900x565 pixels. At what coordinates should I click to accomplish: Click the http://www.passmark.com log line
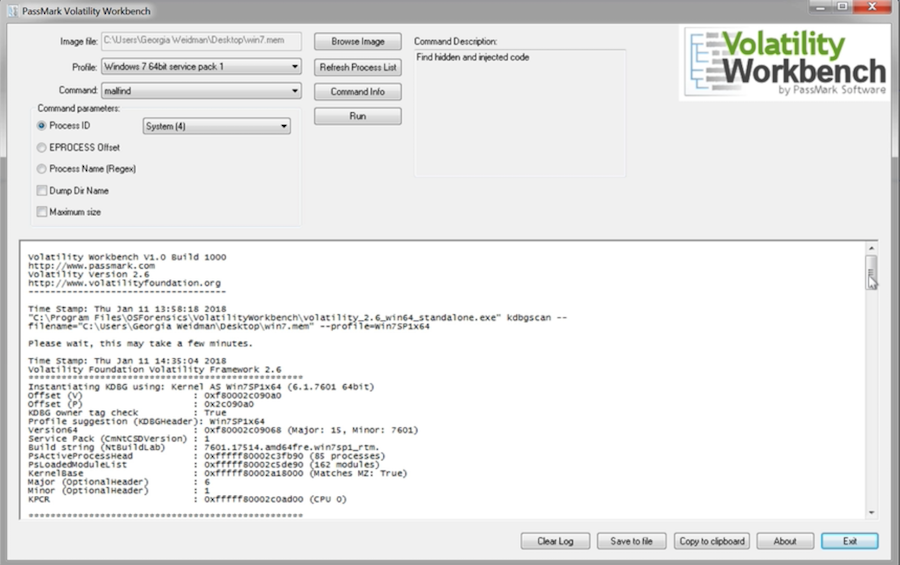coord(91,266)
